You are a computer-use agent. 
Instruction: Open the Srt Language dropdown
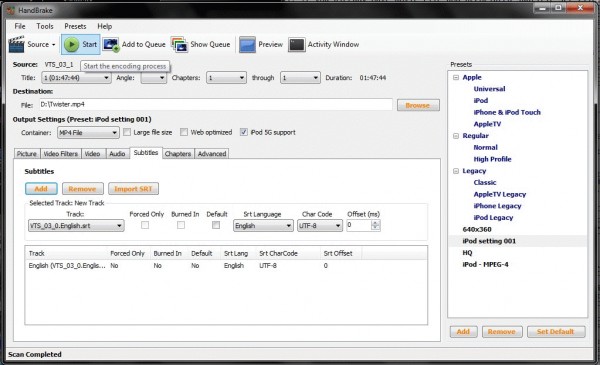(x=263, y=226)
